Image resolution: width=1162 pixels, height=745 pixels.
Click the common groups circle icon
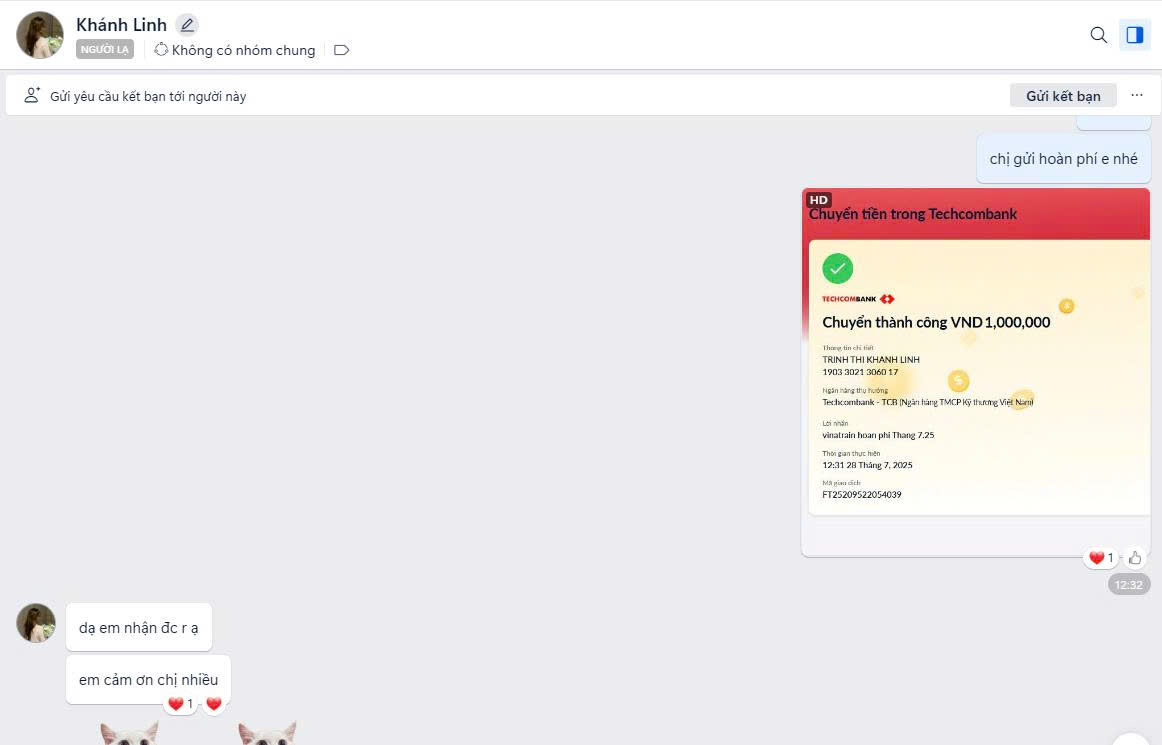tap(161, 50)
